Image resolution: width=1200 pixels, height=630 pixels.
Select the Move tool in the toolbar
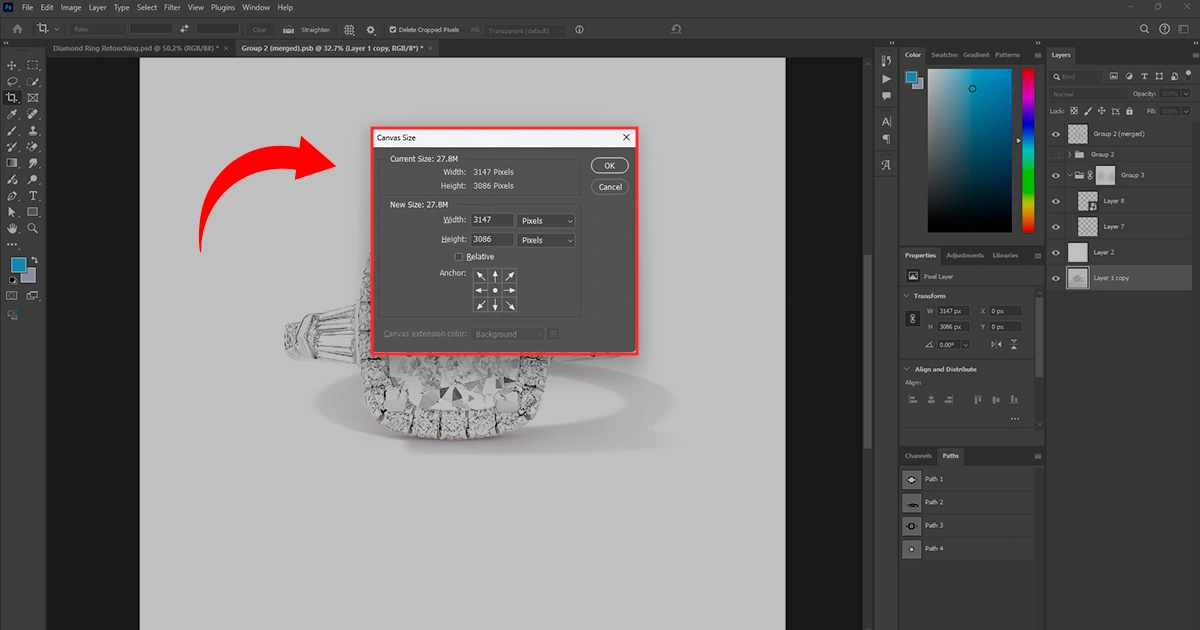click(x=12, y=65)
